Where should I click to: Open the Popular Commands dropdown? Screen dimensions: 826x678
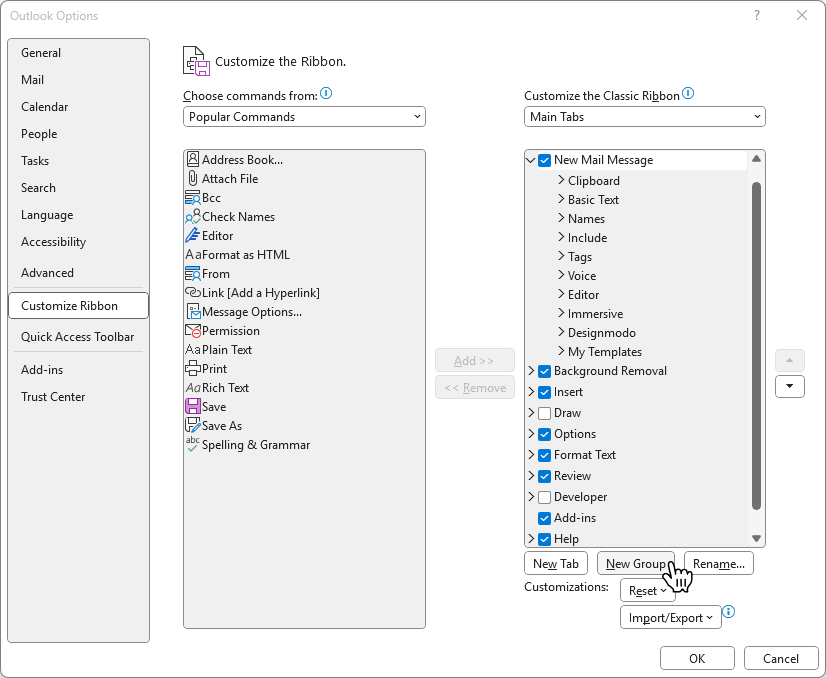click(x=304, y=117)
